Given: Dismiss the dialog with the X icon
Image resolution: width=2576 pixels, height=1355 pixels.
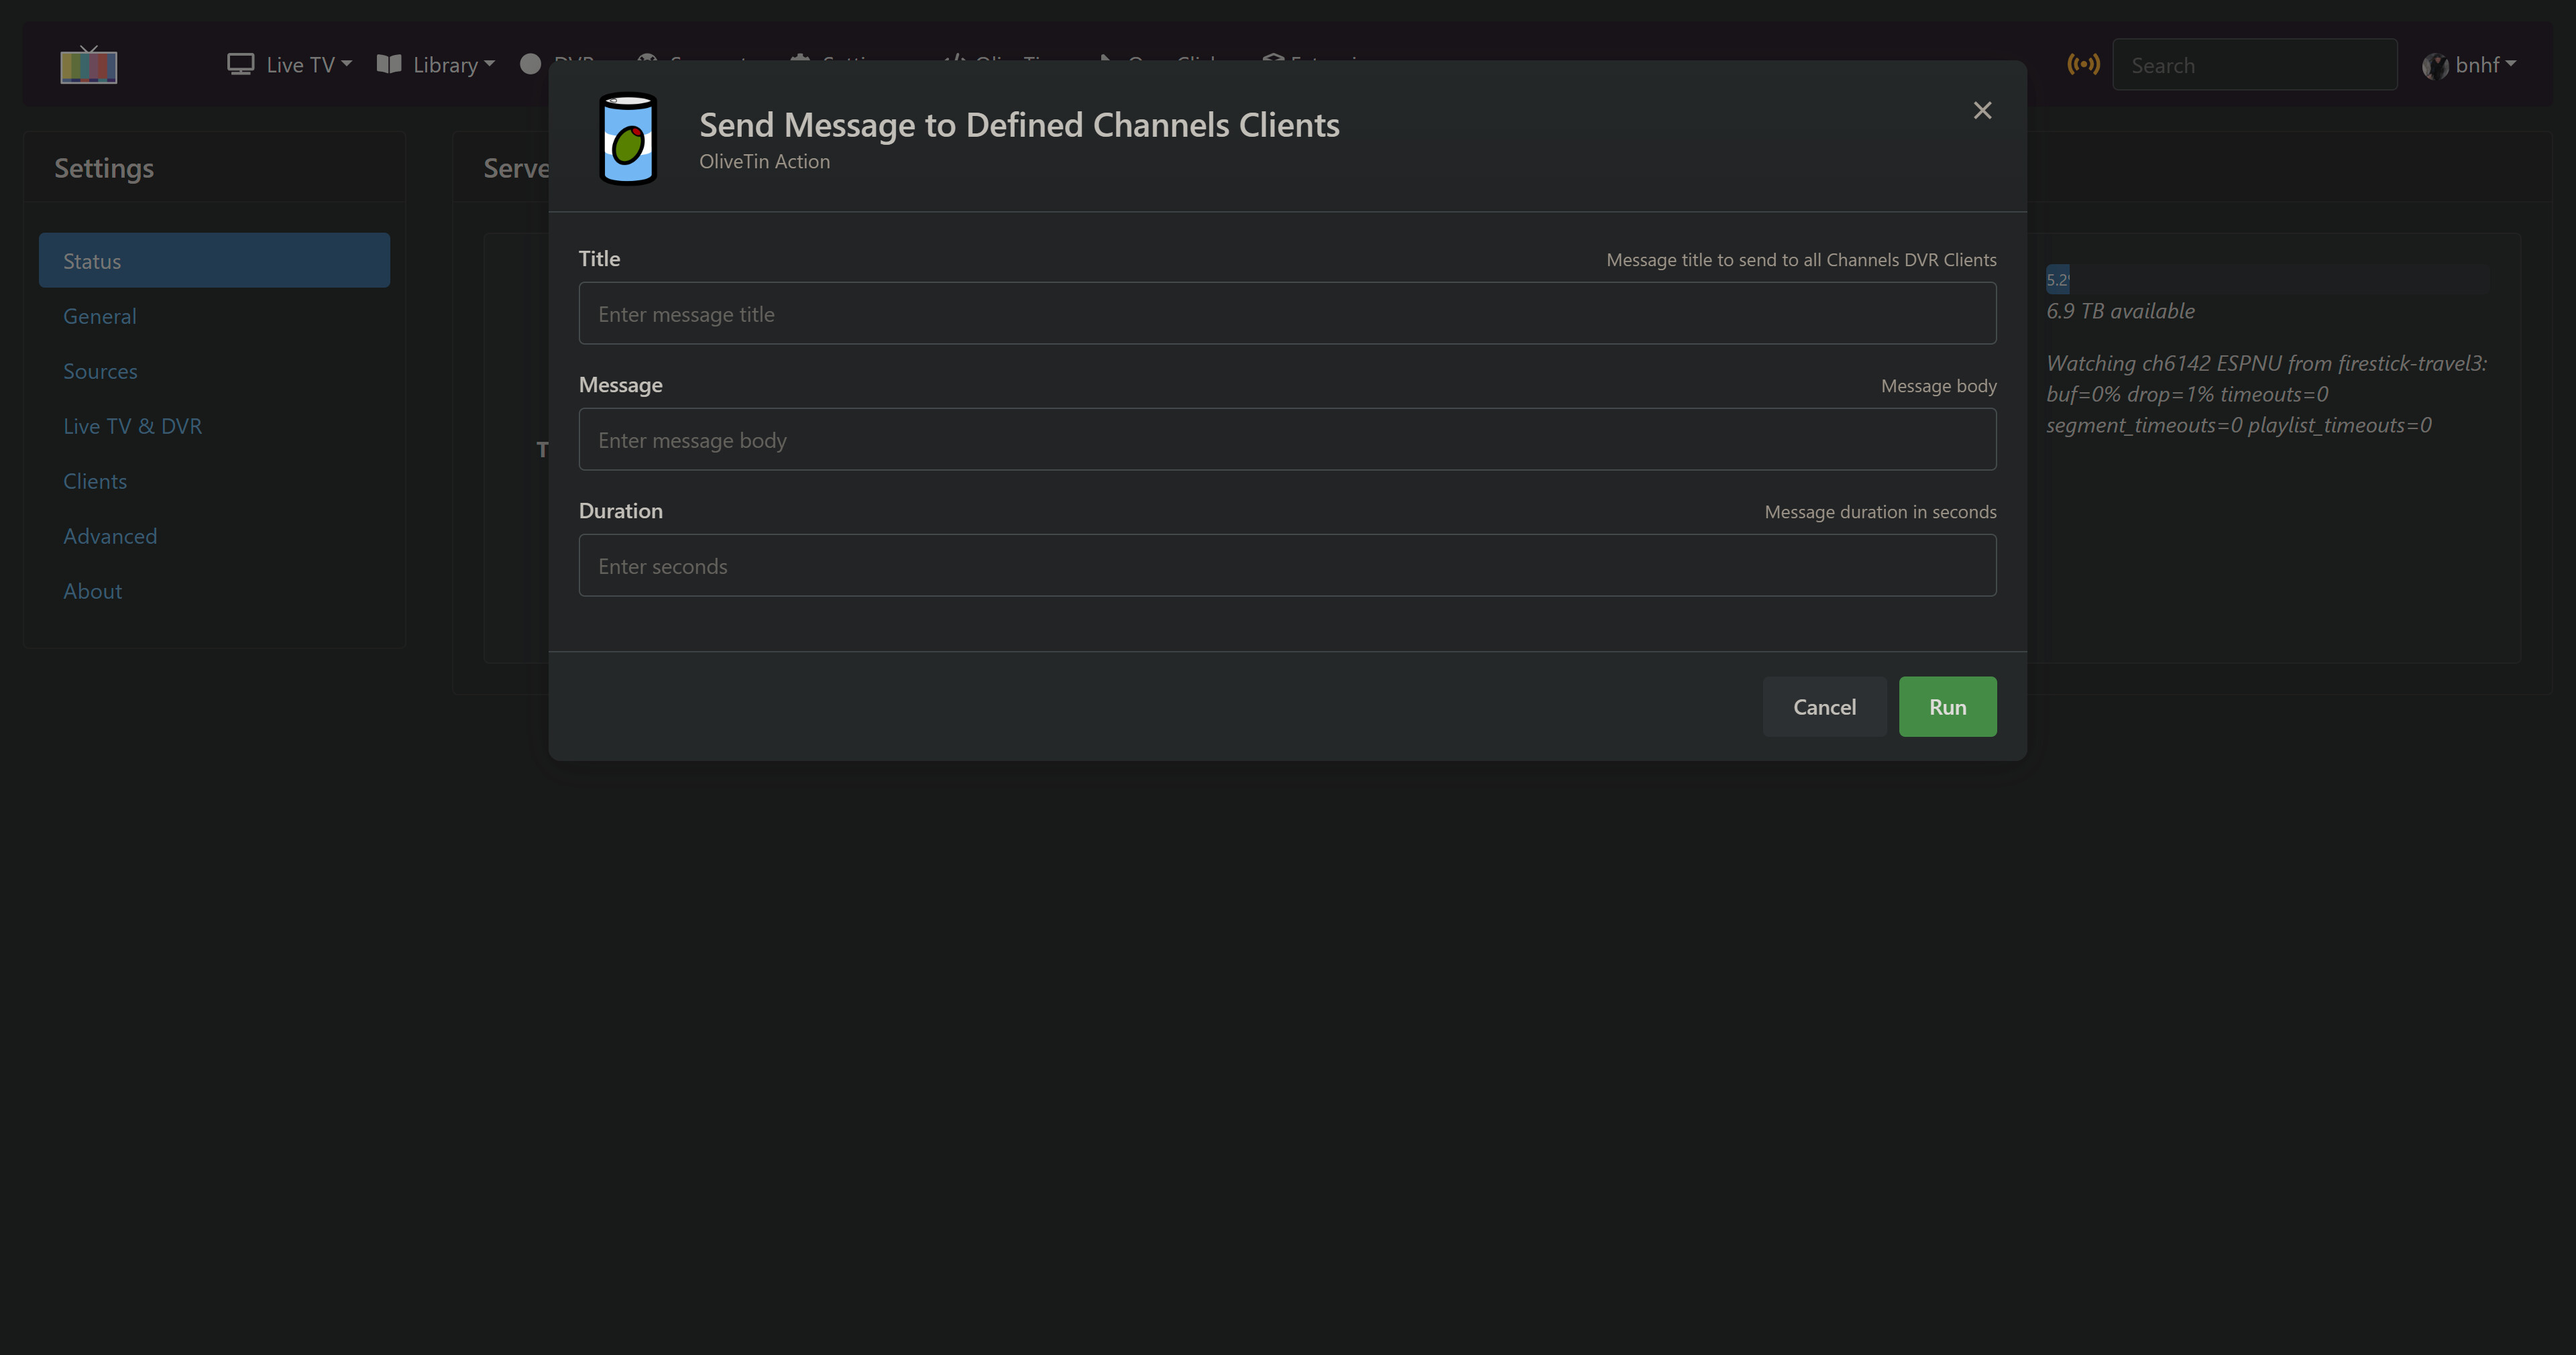Looking at the screenshot, I should click(1982, 110).
